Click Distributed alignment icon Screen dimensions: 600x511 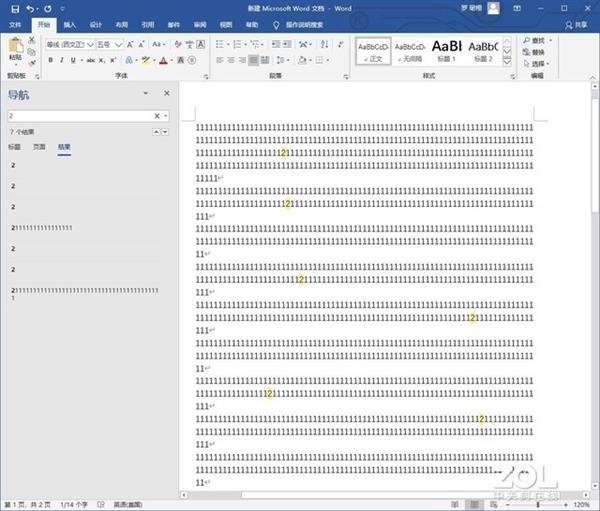(265, 60)
